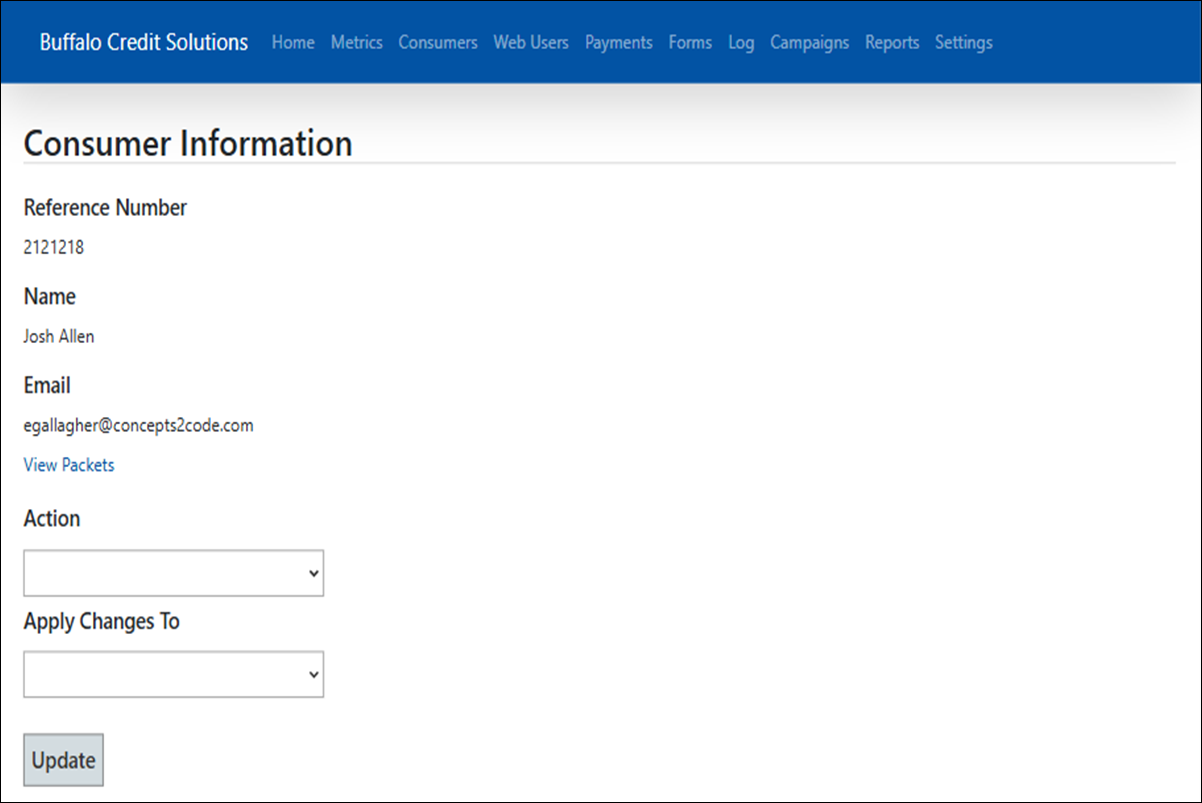
Task: Navigate to Web Users
Action: click(x=531, y=43)
